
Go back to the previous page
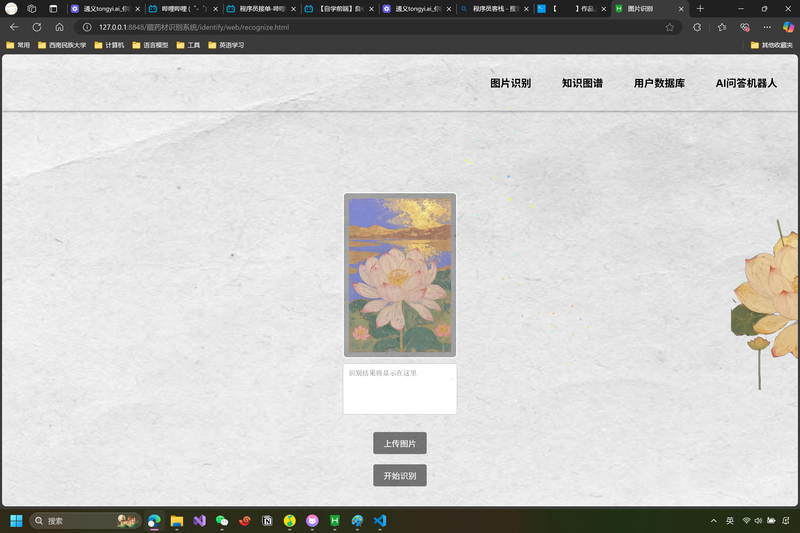[14, 27]
